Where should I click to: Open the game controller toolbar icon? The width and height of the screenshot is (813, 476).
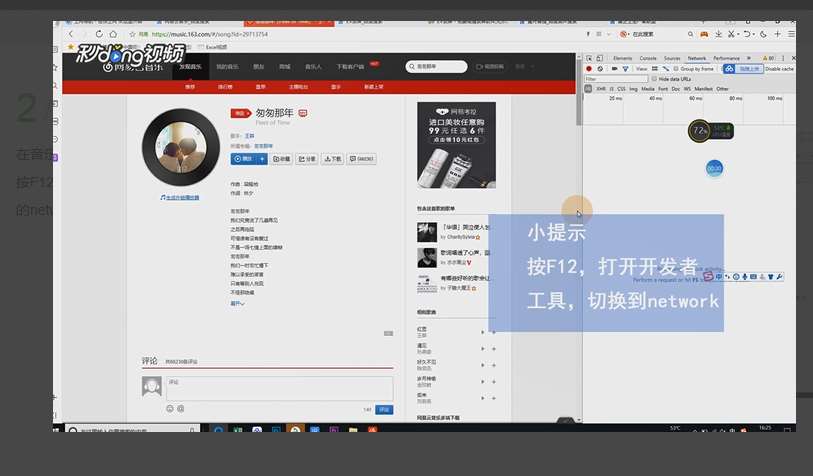[x=704, y=34]
